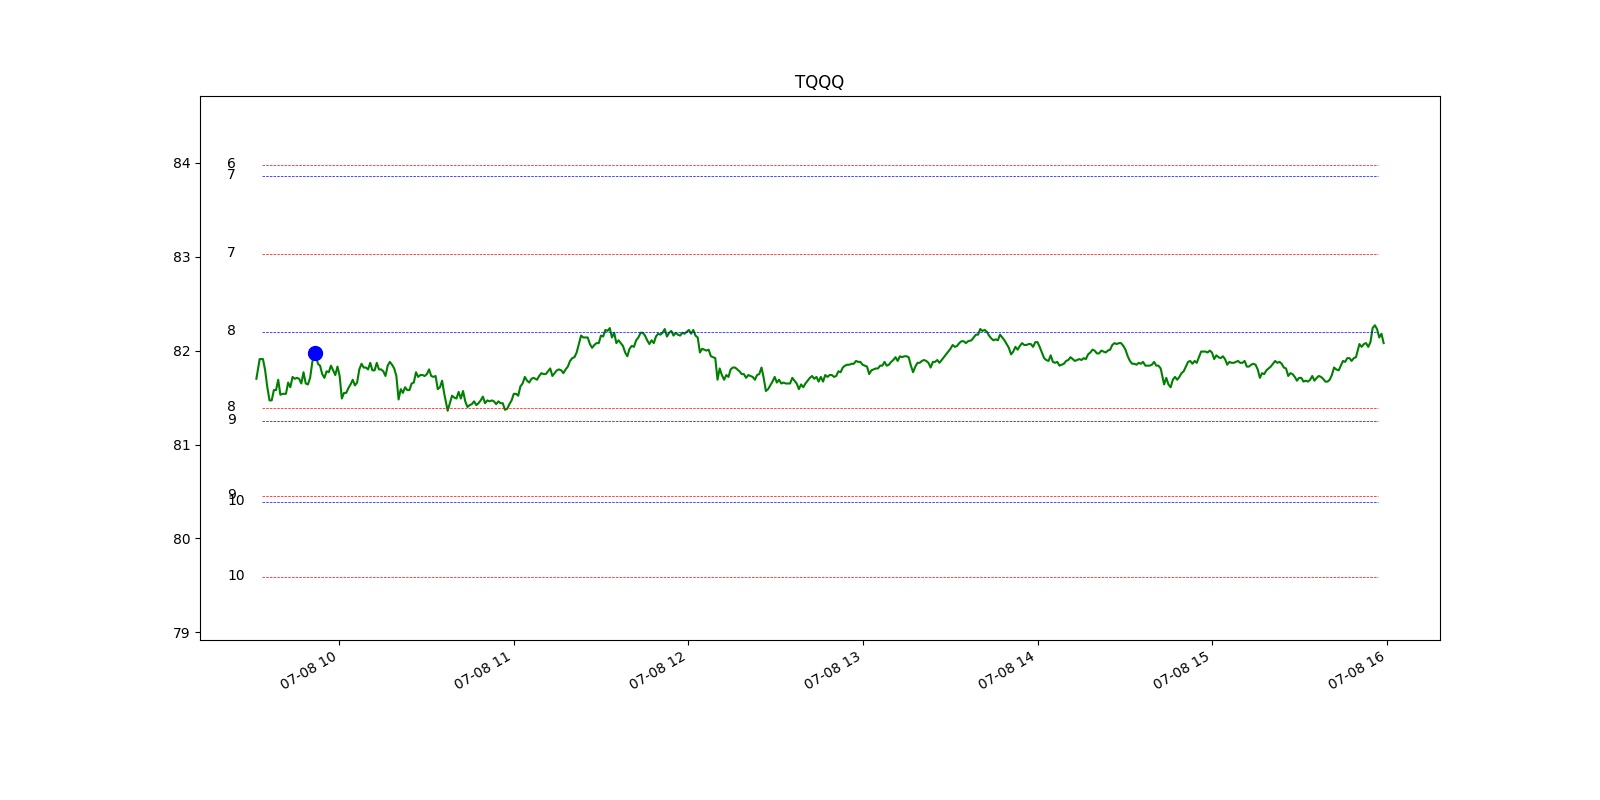Click the y-axis tick label 79

[x=181, y=633]
